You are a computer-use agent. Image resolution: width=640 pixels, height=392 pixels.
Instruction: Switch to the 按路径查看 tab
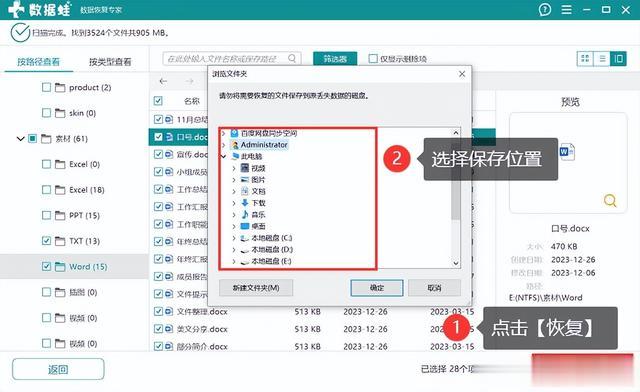pyautogui.click(x=38, y=62)
